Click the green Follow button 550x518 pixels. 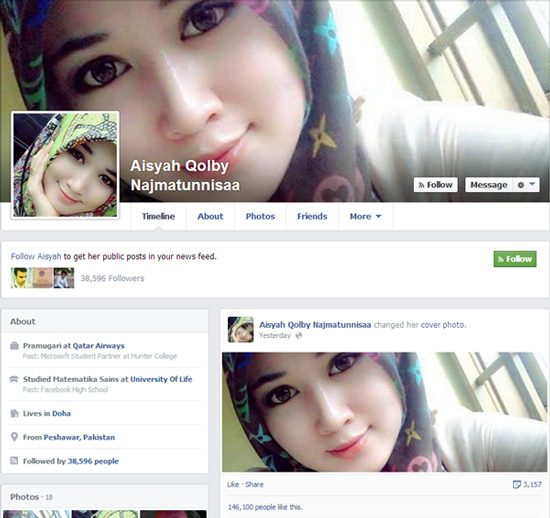click(x=515, y=259)
